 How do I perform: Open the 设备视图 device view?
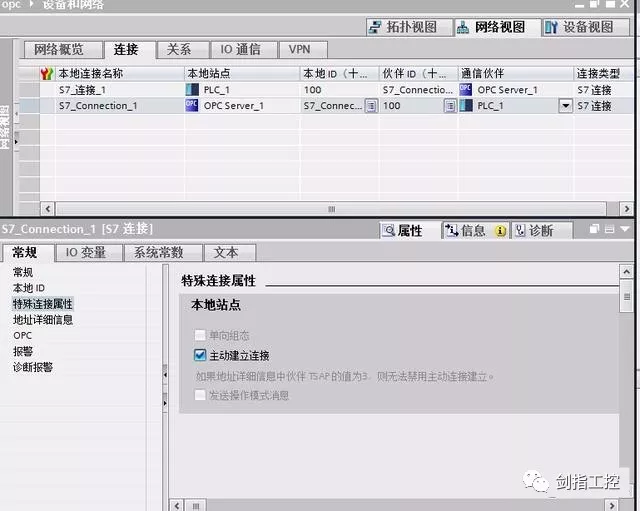click(x=580, y=27)
